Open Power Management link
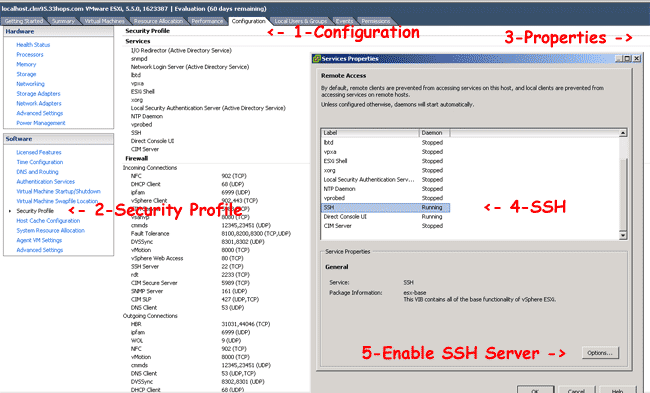 click(x=41, y=123)
